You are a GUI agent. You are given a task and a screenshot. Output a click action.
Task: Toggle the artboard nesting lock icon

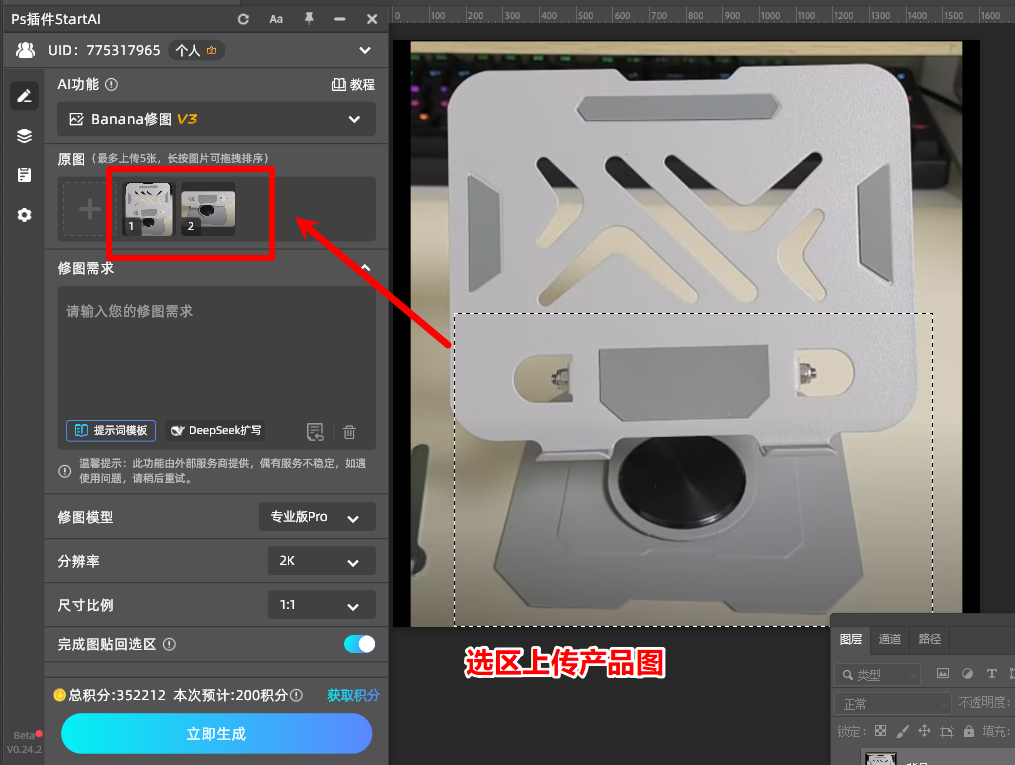coord(946,732)
